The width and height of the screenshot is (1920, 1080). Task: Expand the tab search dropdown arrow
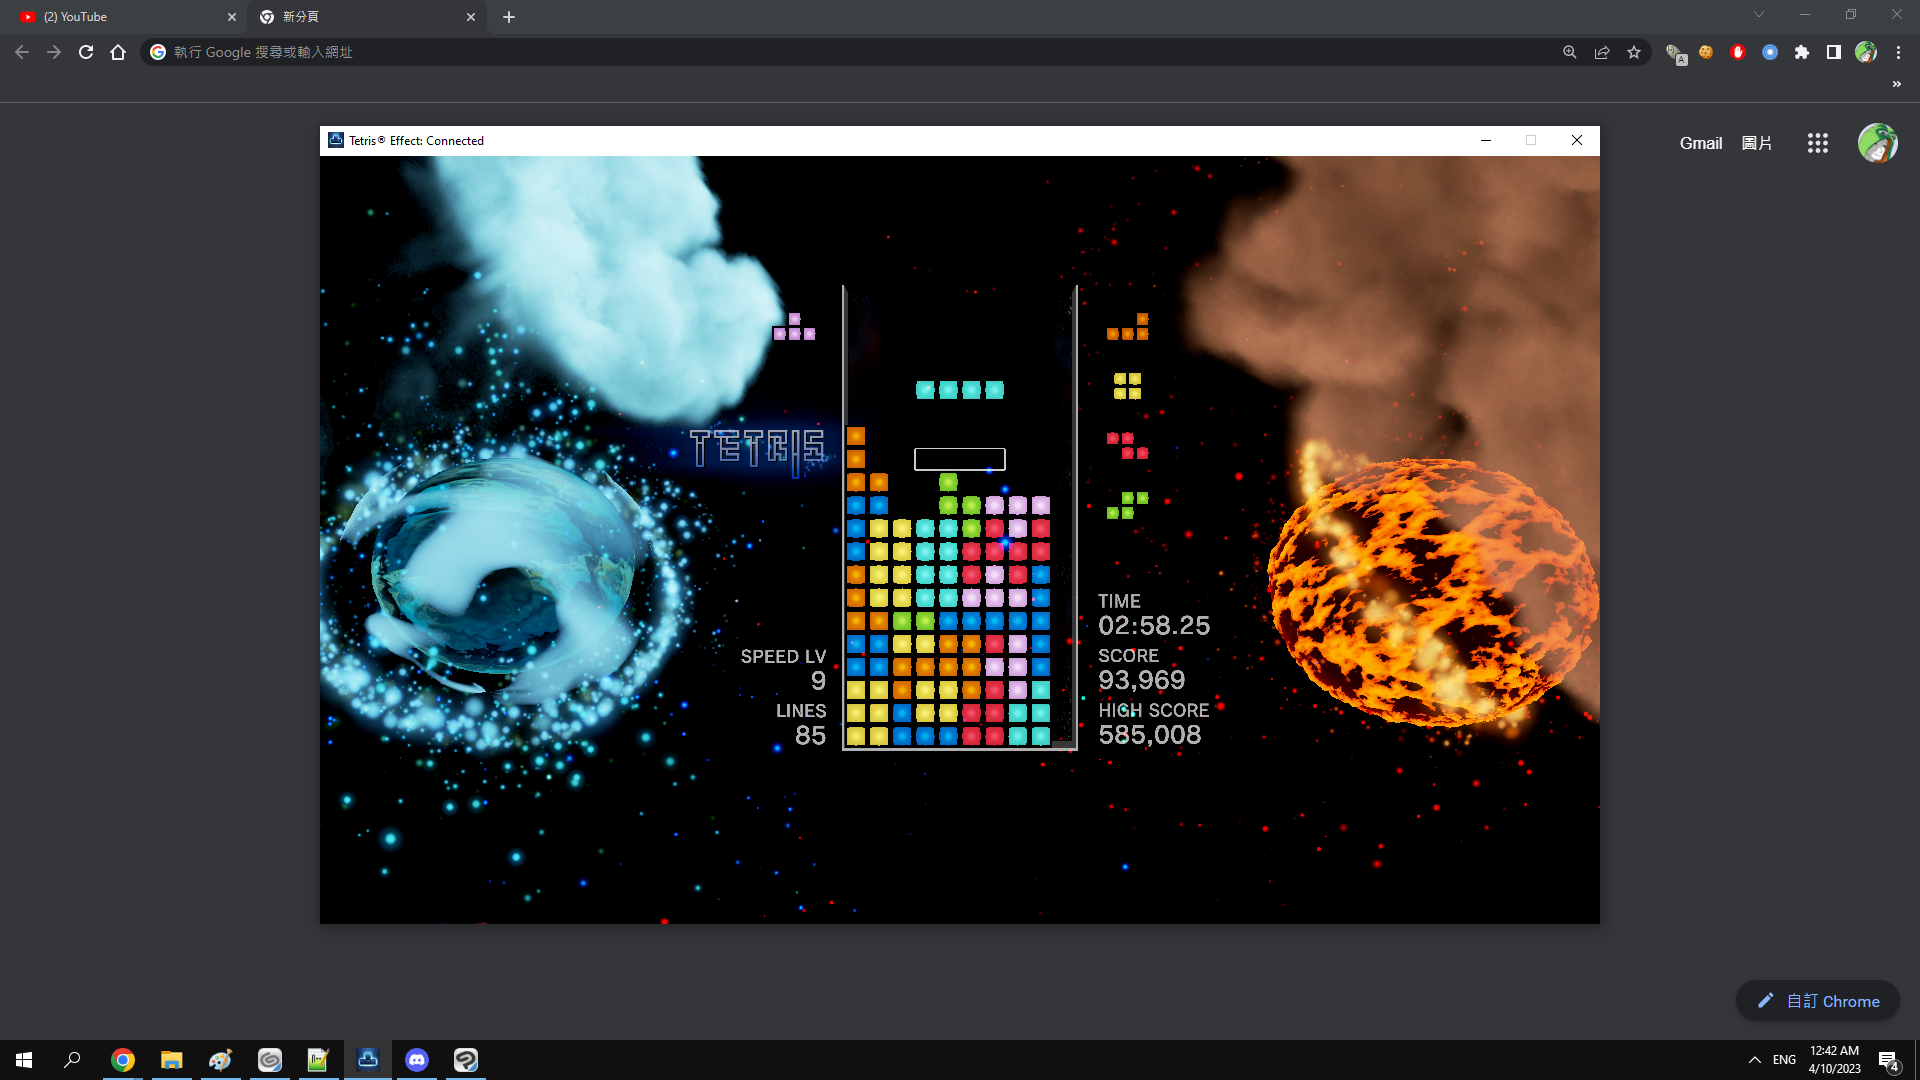[1759, 14]
